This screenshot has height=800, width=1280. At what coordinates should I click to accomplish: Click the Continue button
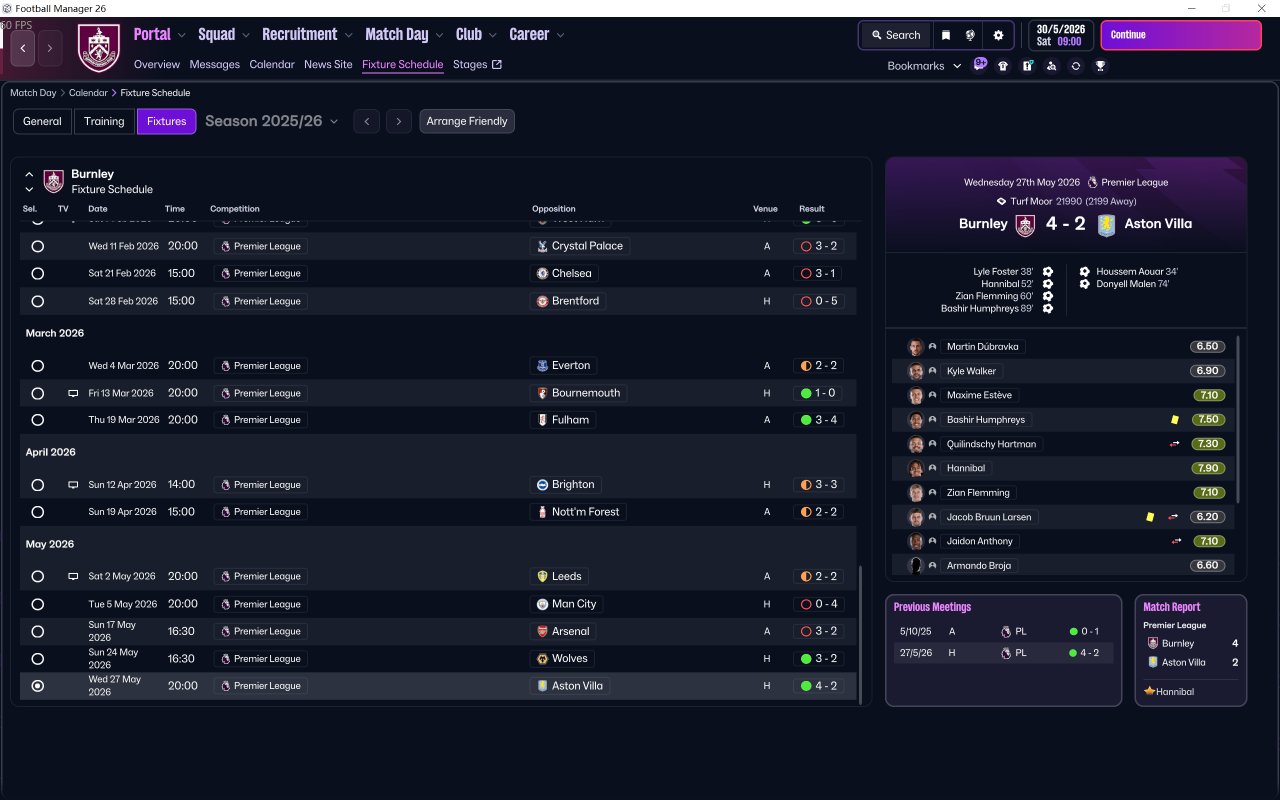(x=1181, y=35)
